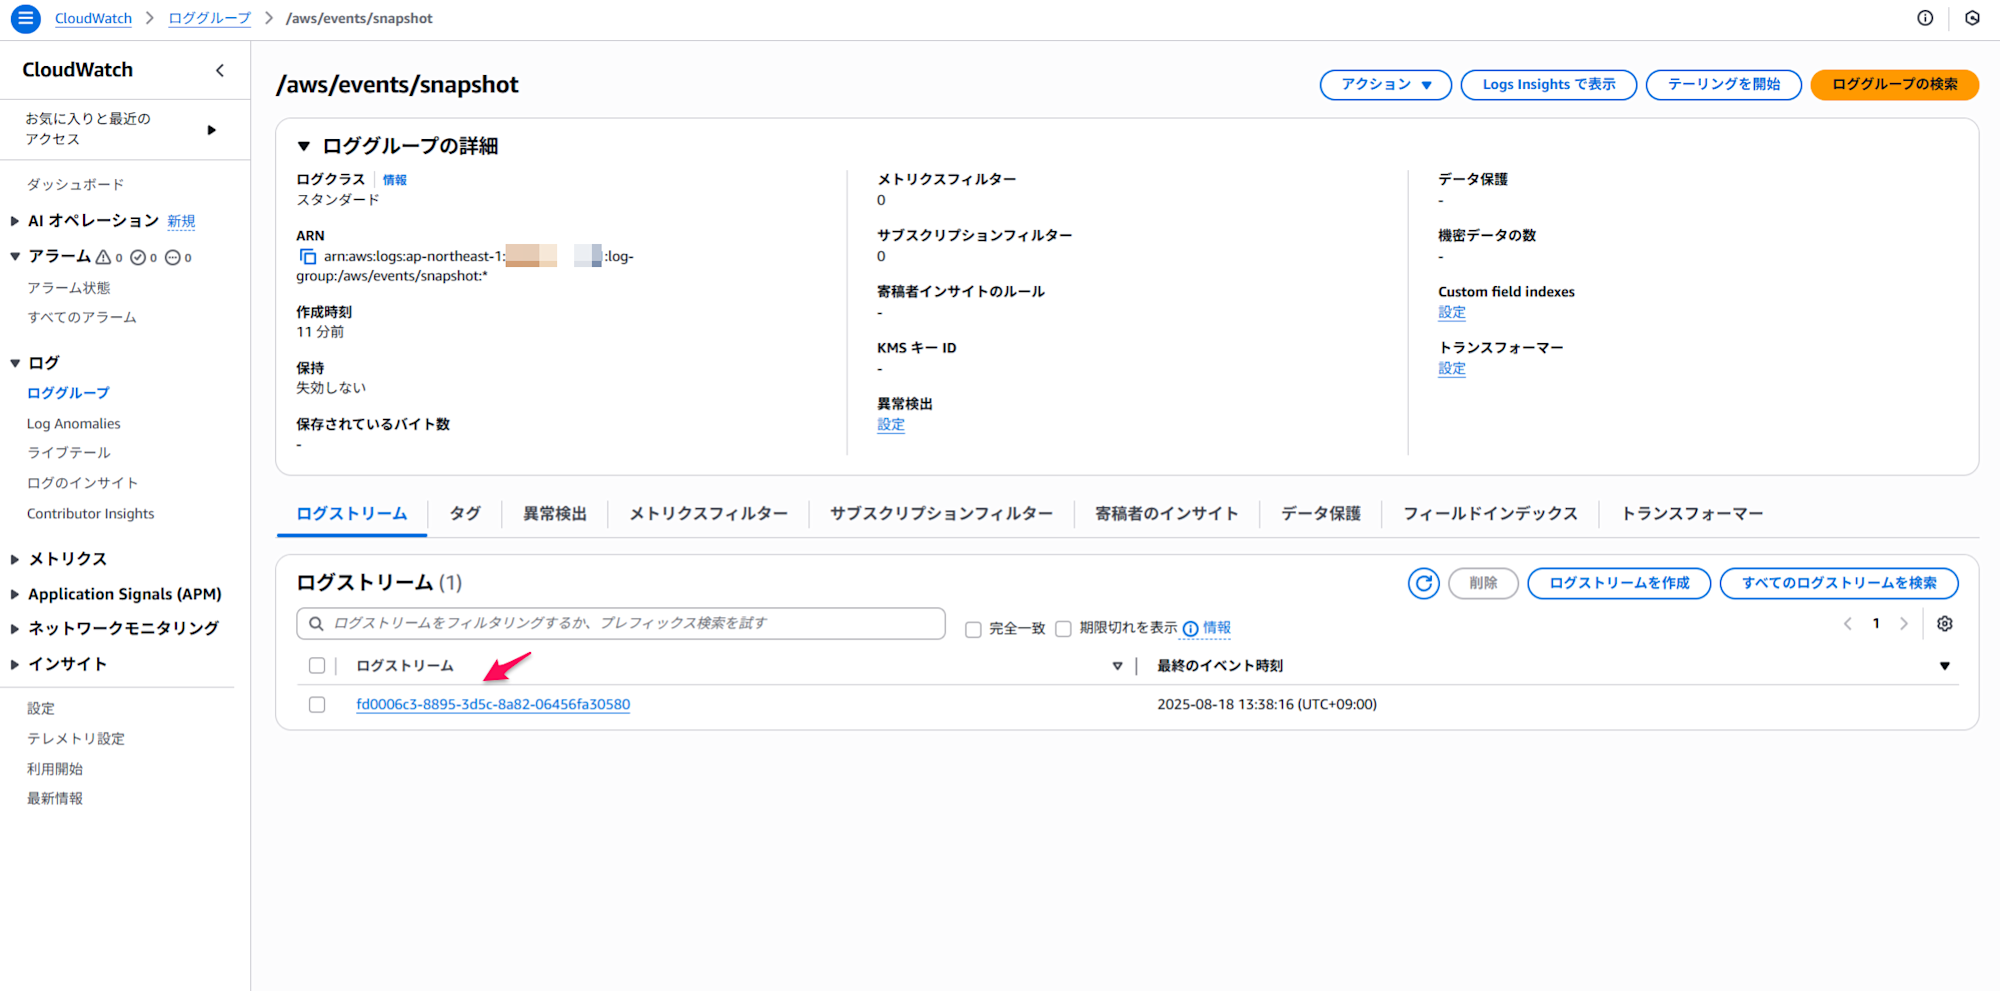Expand the メトリクス sidebar section

(x=15, y=559)
